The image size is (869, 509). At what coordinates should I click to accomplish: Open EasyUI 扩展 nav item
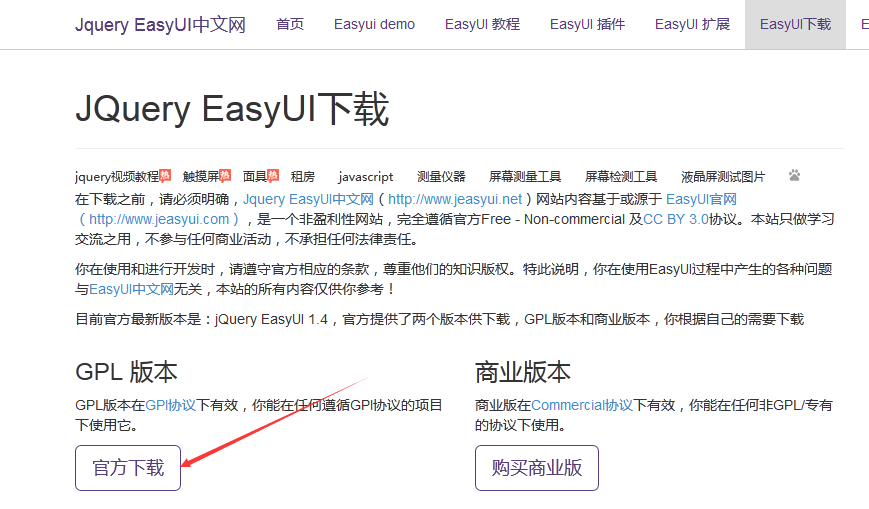click(692, 24)
